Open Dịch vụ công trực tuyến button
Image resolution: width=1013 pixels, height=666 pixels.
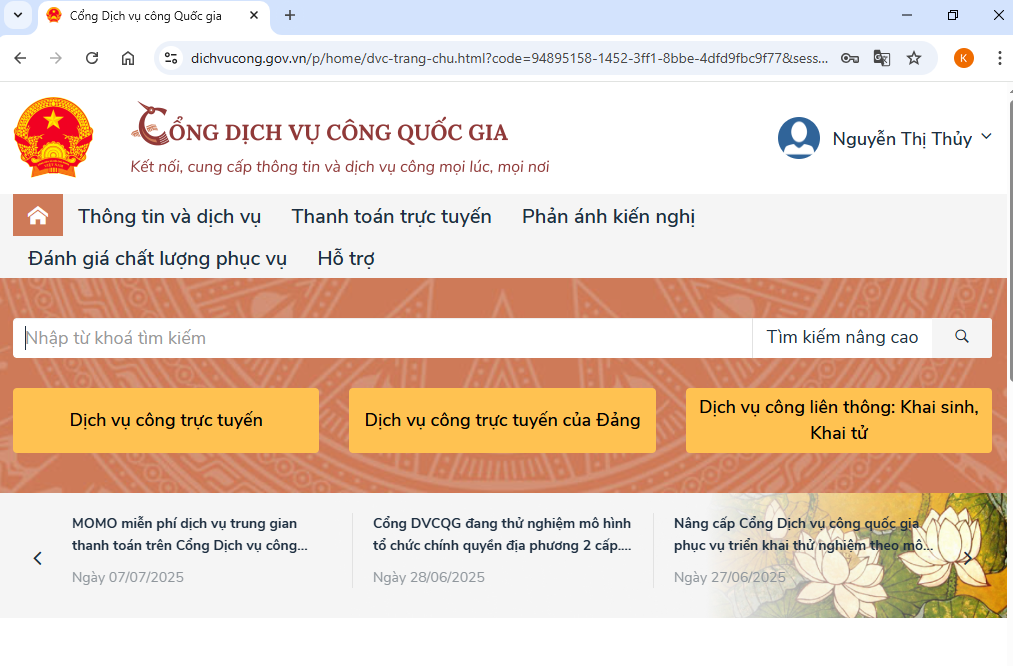166,420
